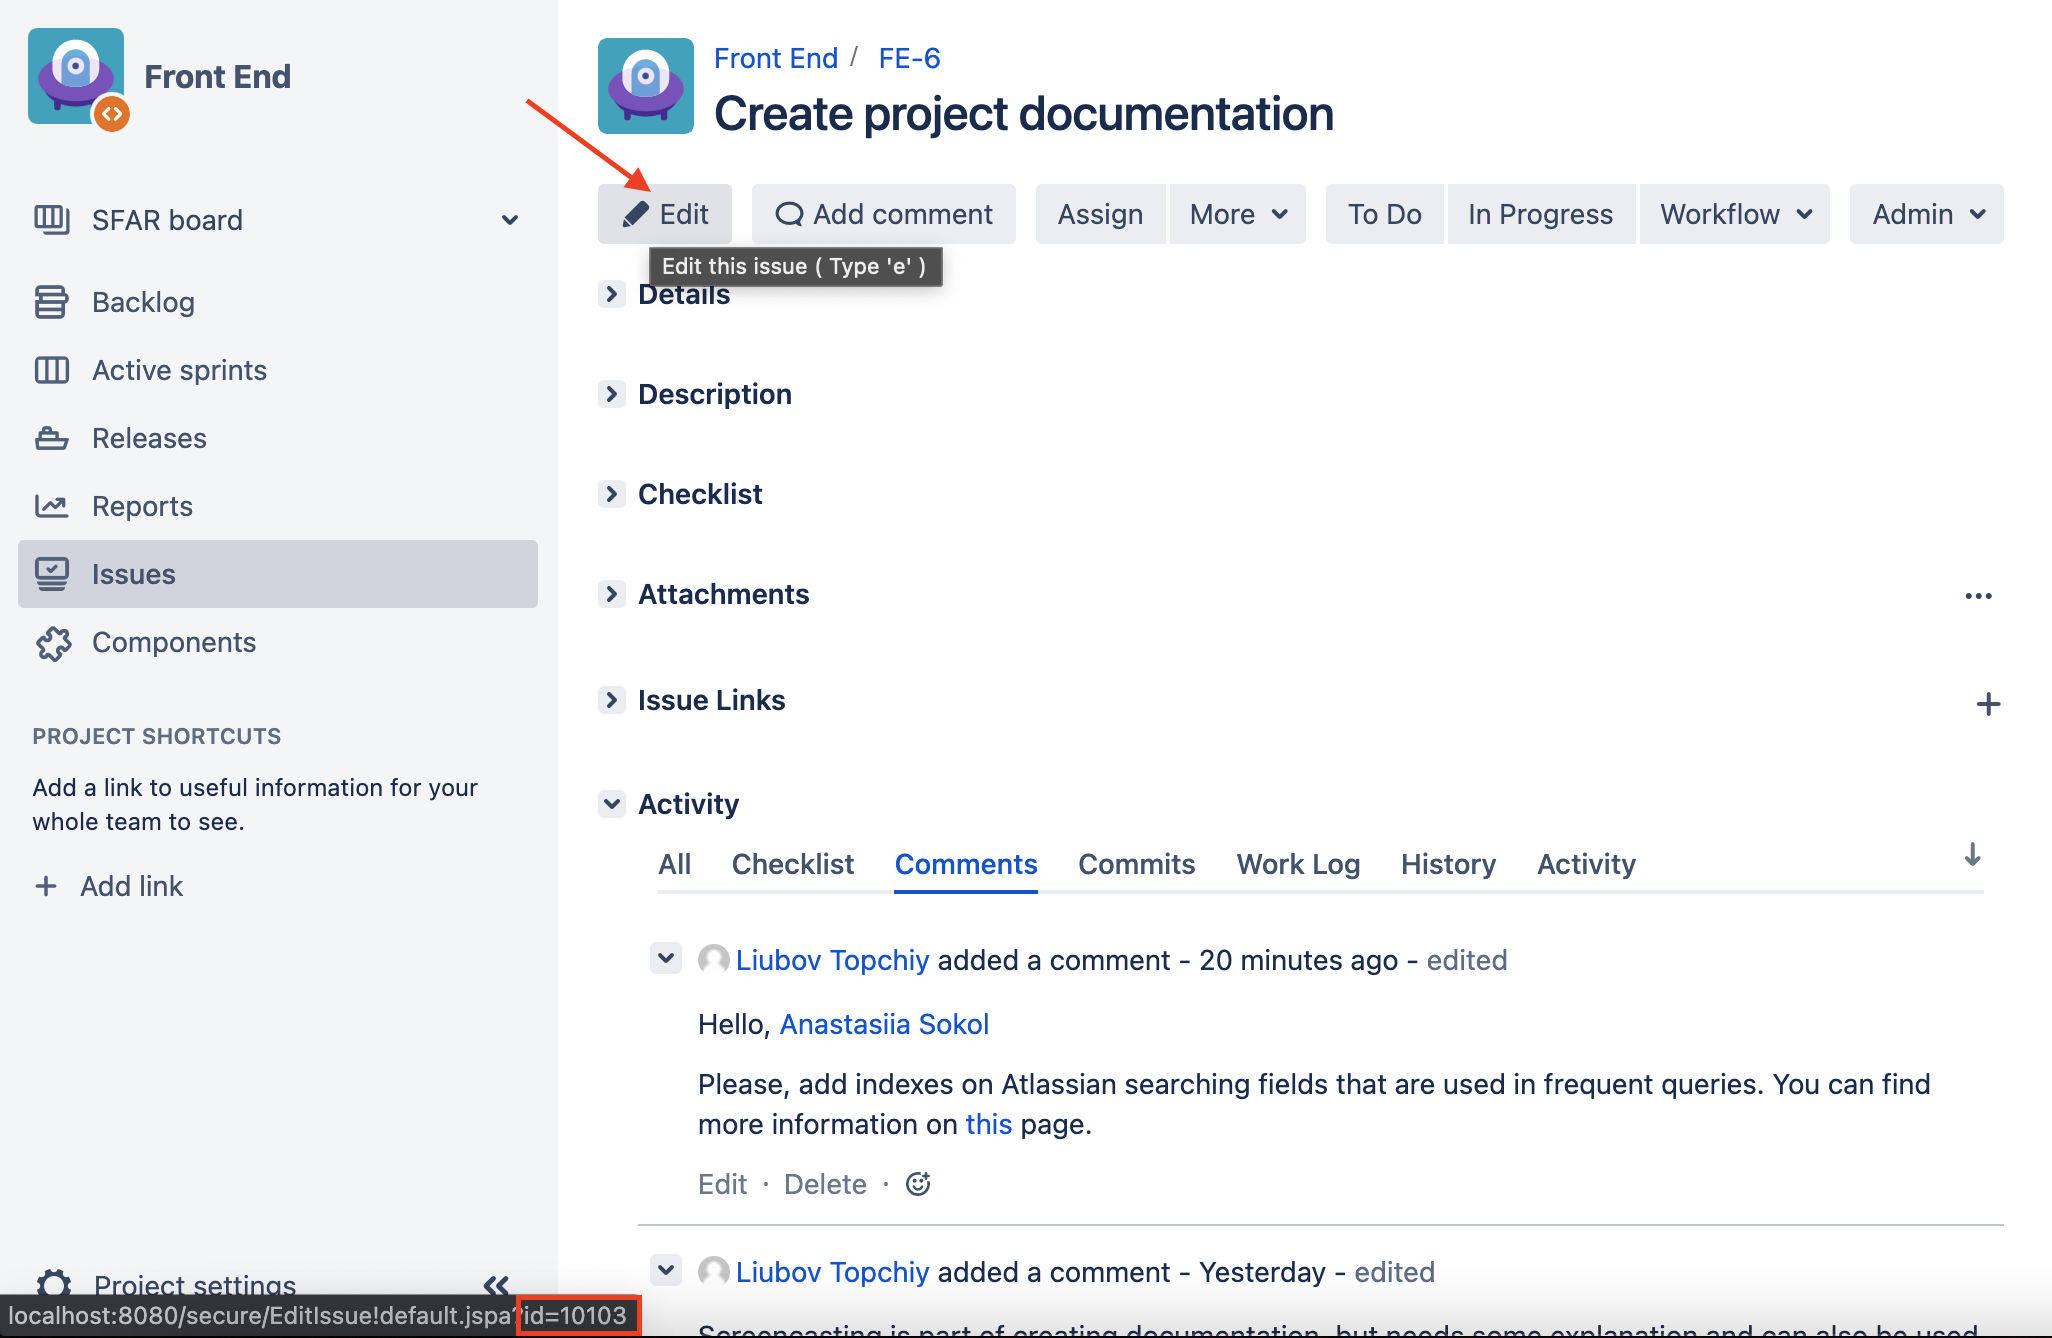The image size is (2052, 1338).
Task: Switch to the History tab
Action: tap(1448, 864)
